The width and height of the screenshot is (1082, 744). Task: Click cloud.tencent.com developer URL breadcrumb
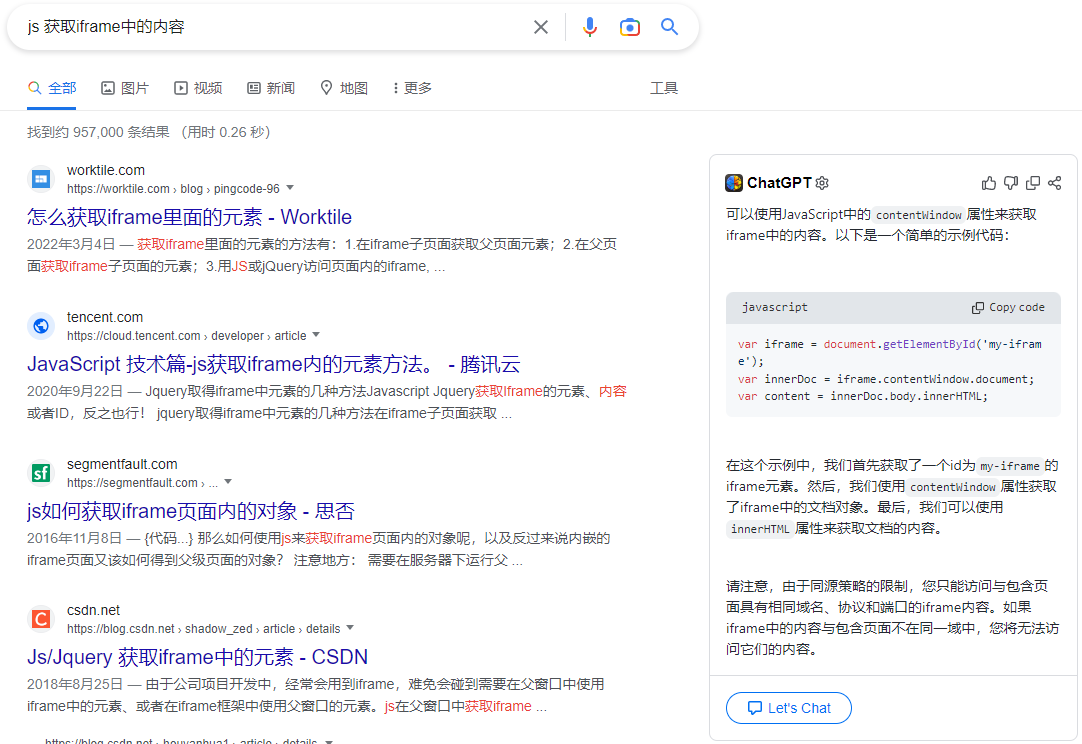(186, 335)
